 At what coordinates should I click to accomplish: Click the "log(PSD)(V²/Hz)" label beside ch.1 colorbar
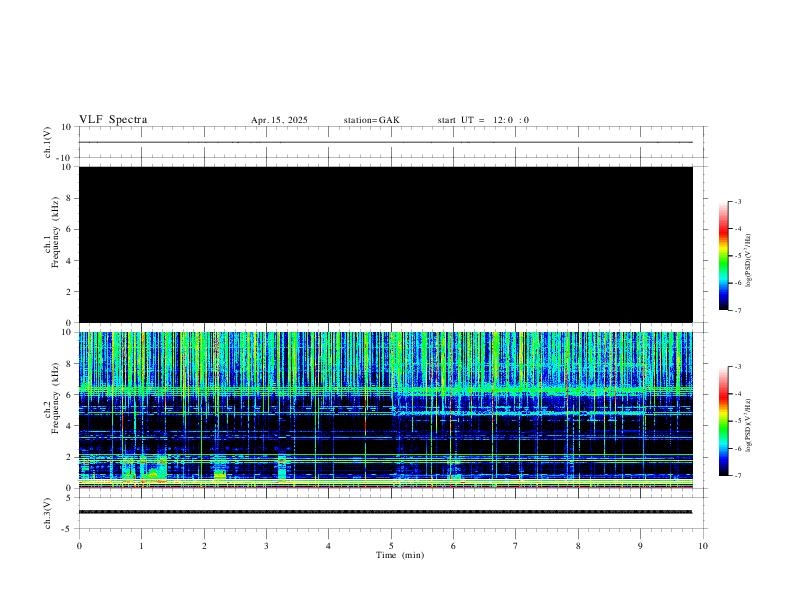click(748, 261)
